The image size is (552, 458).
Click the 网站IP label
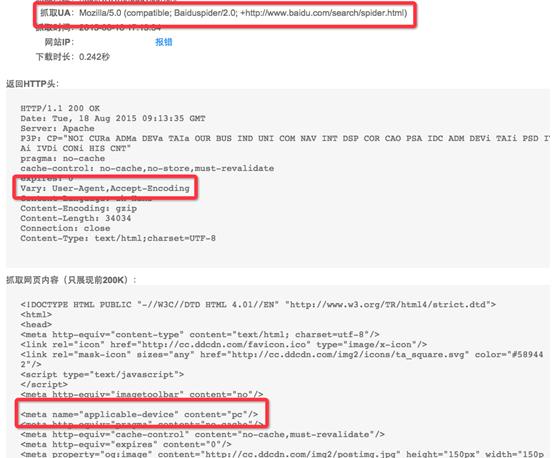(x=59, y=42)
